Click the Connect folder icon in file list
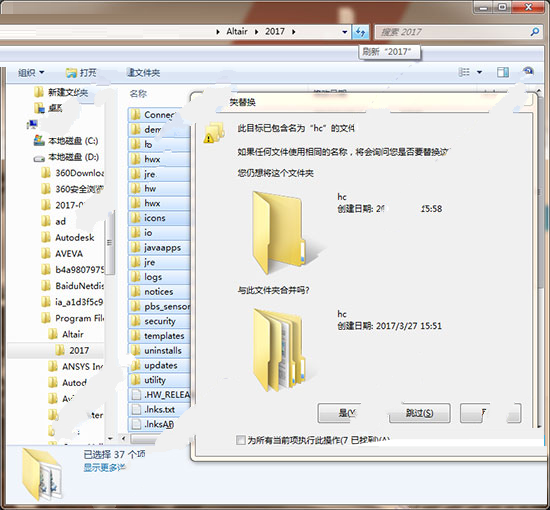550x510 pixels. pos(134,114)
